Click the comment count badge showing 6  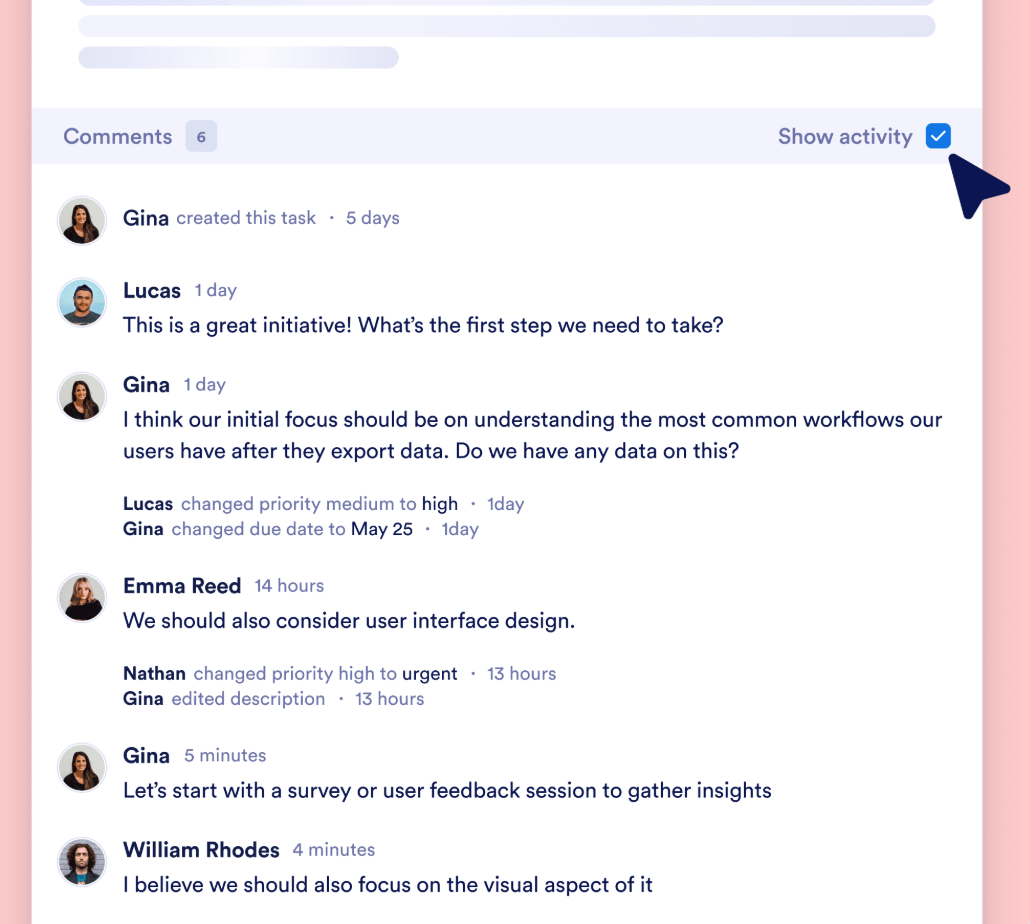tap(200, 136)
